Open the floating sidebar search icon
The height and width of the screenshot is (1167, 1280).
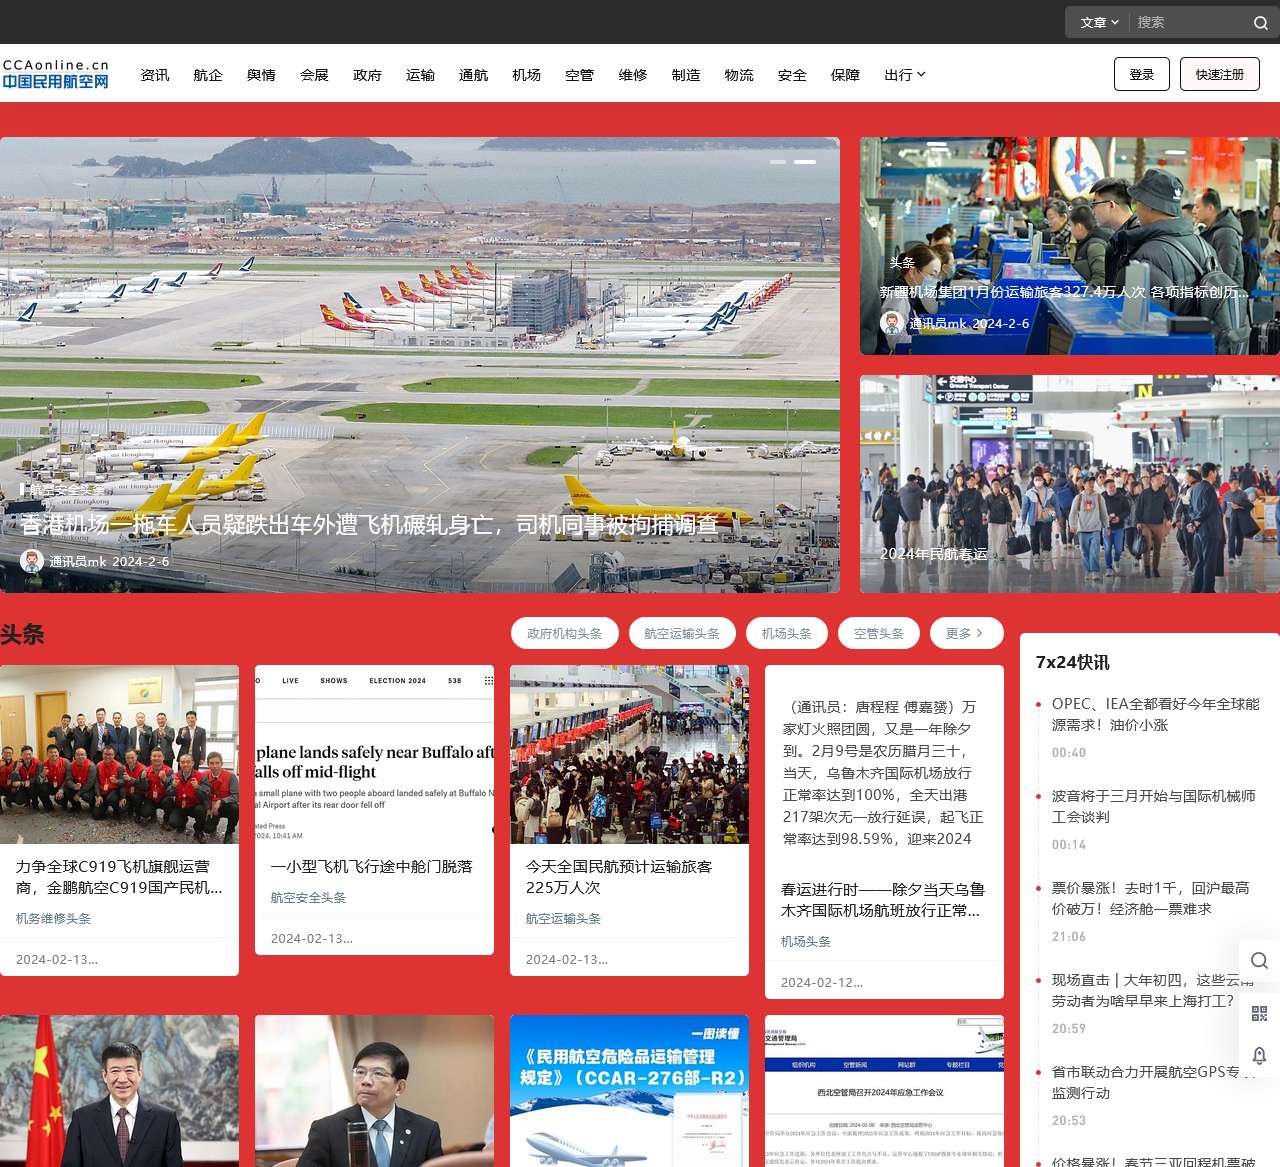point(1259,961)
